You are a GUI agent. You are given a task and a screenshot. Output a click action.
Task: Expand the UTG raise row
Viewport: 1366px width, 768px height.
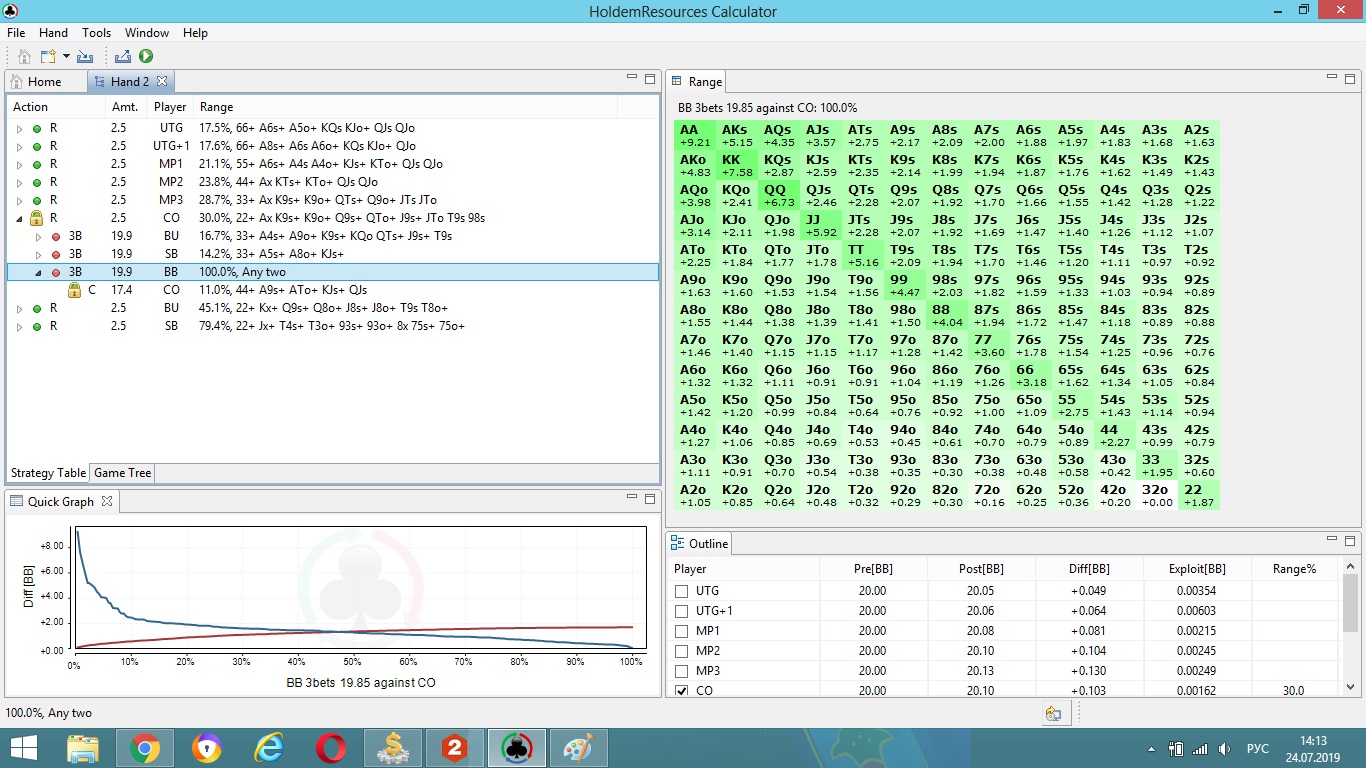pos(19,128)
